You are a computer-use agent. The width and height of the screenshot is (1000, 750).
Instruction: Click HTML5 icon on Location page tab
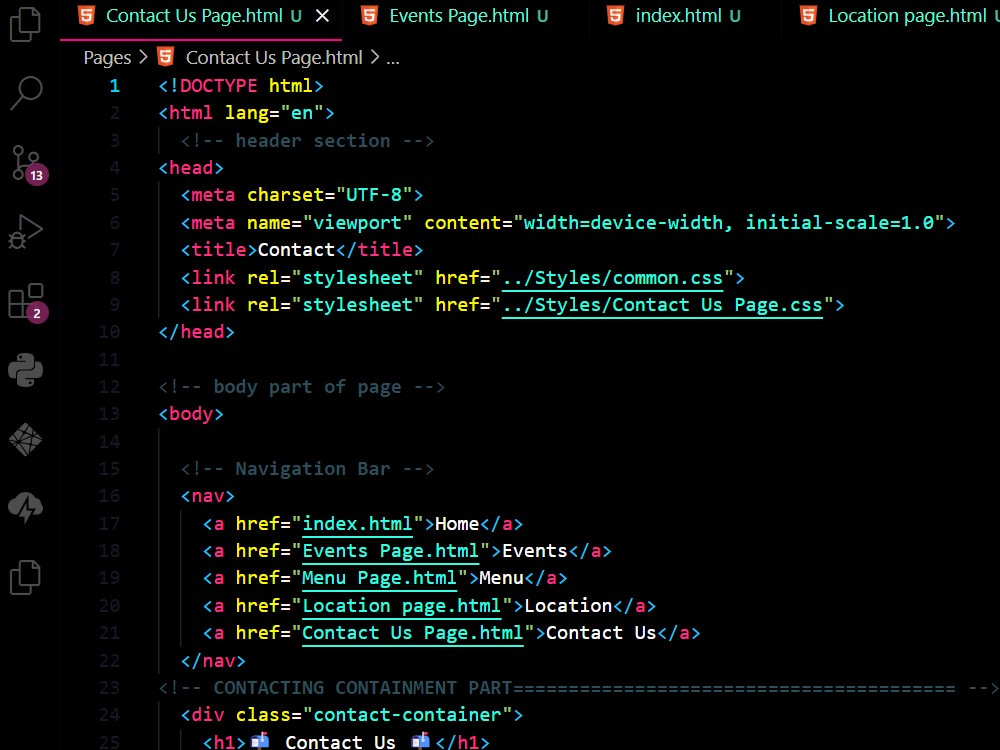pyautogui.click(x=808, y=15)
